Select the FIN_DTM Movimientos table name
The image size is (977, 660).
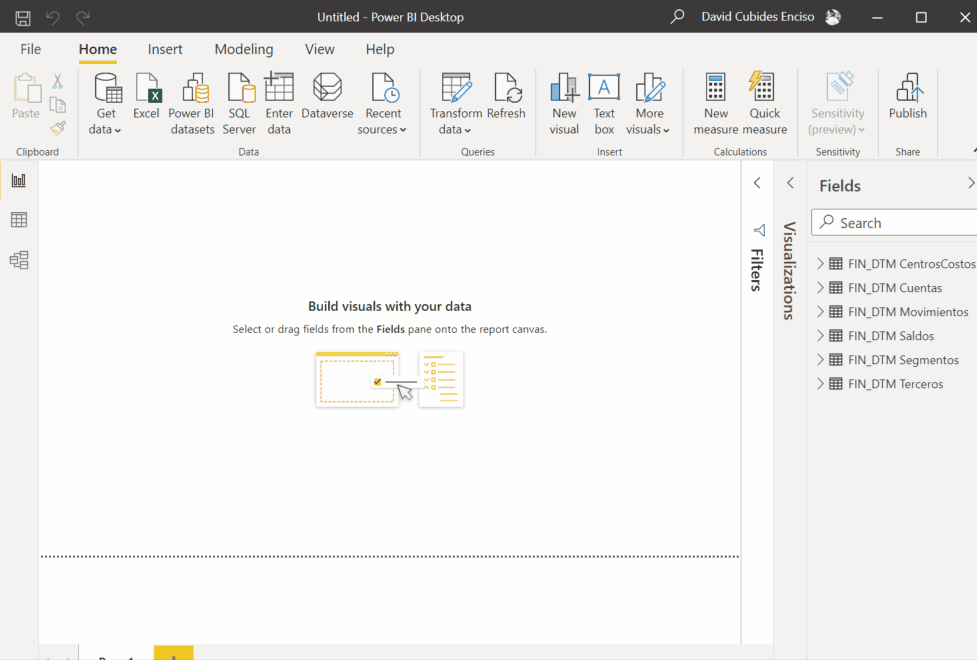pos(908,312)
